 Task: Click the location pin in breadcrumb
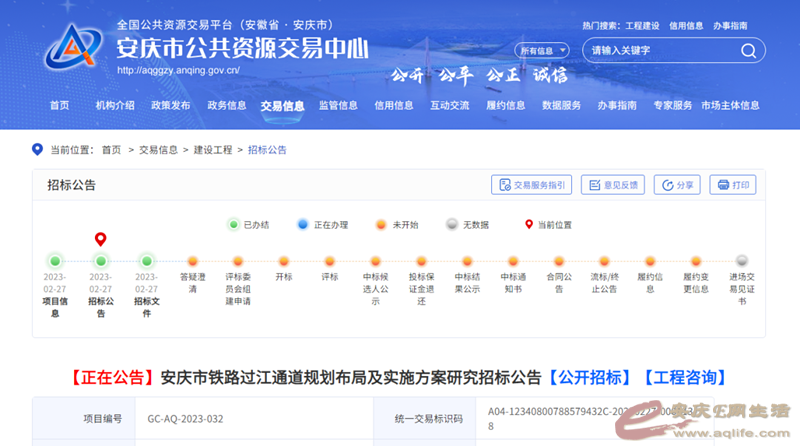click(38, 150)
